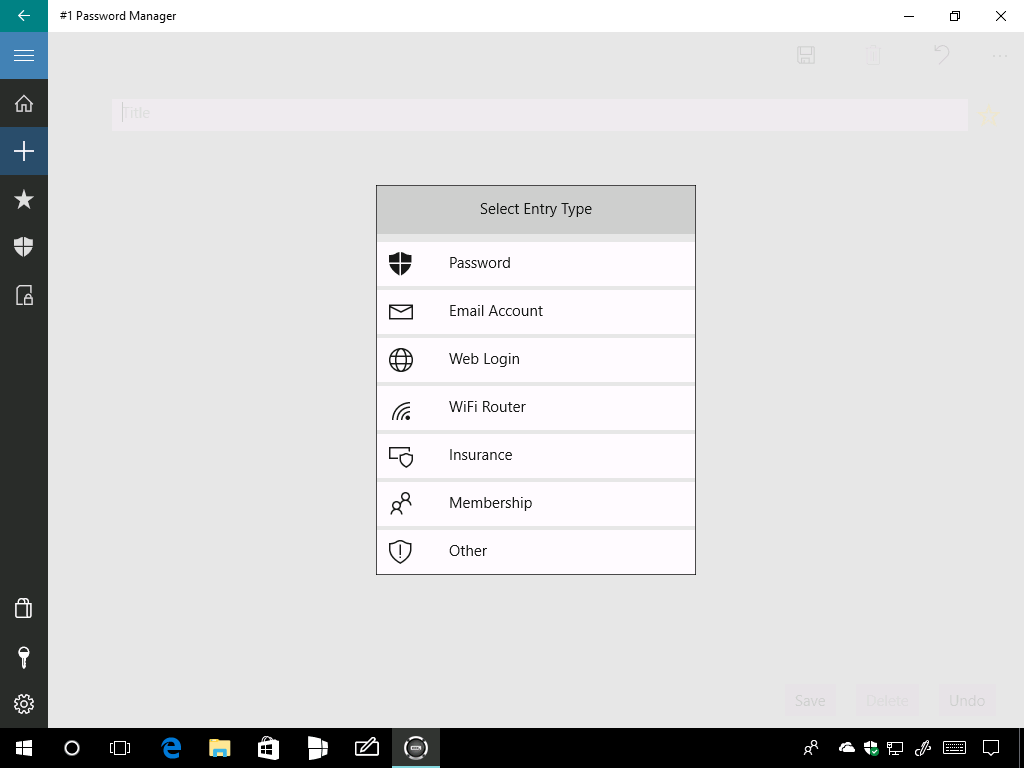1024x768 pixels.
Task: Click the Insurance shield screen icon
Action: point(401,456)
